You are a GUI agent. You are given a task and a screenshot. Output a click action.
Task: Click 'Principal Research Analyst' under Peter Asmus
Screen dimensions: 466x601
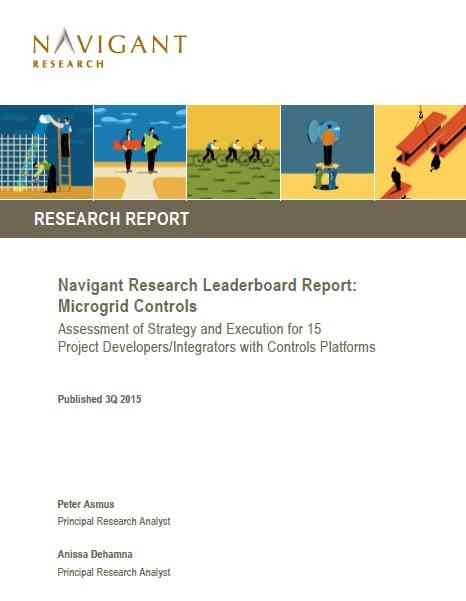114,521
